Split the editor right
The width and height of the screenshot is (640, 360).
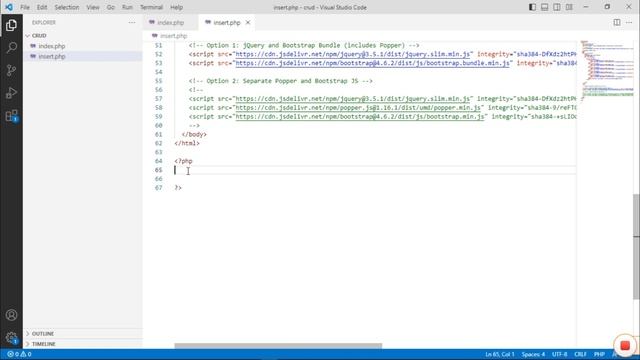[617, 22]
